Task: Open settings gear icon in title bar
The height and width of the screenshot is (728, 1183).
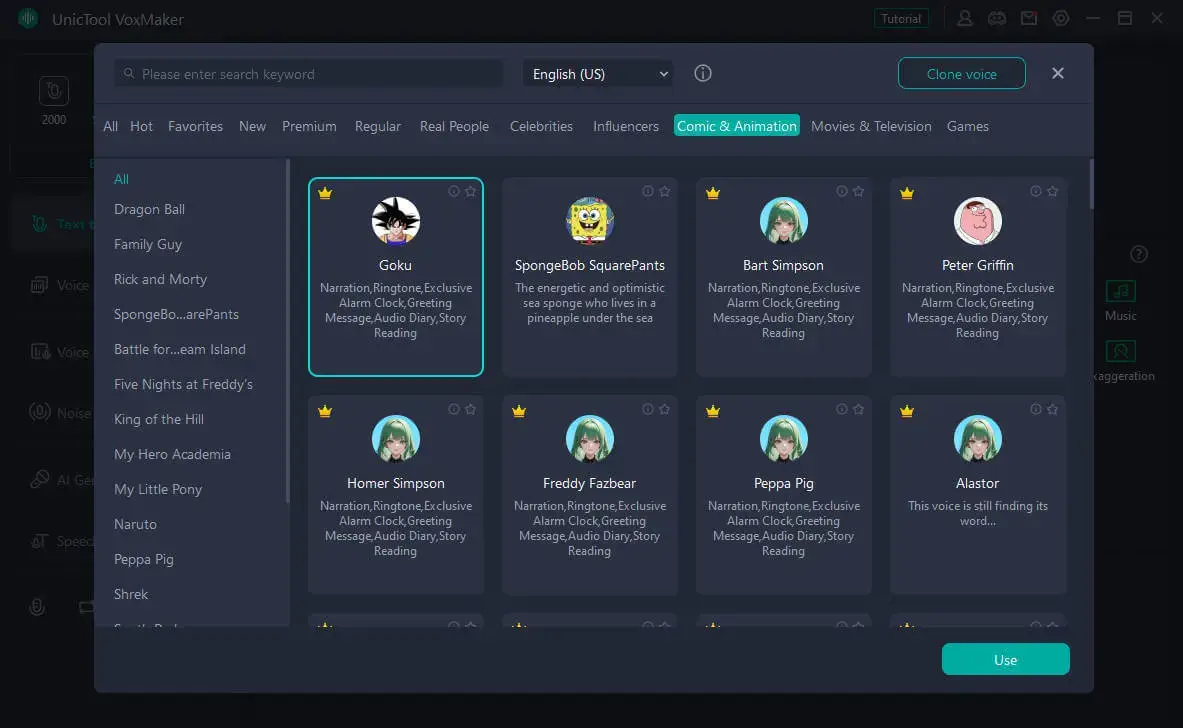Action: 1061,18
